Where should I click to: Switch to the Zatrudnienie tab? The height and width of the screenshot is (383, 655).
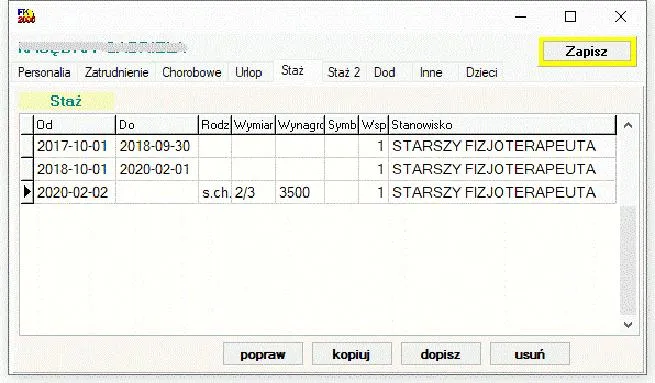117,72
